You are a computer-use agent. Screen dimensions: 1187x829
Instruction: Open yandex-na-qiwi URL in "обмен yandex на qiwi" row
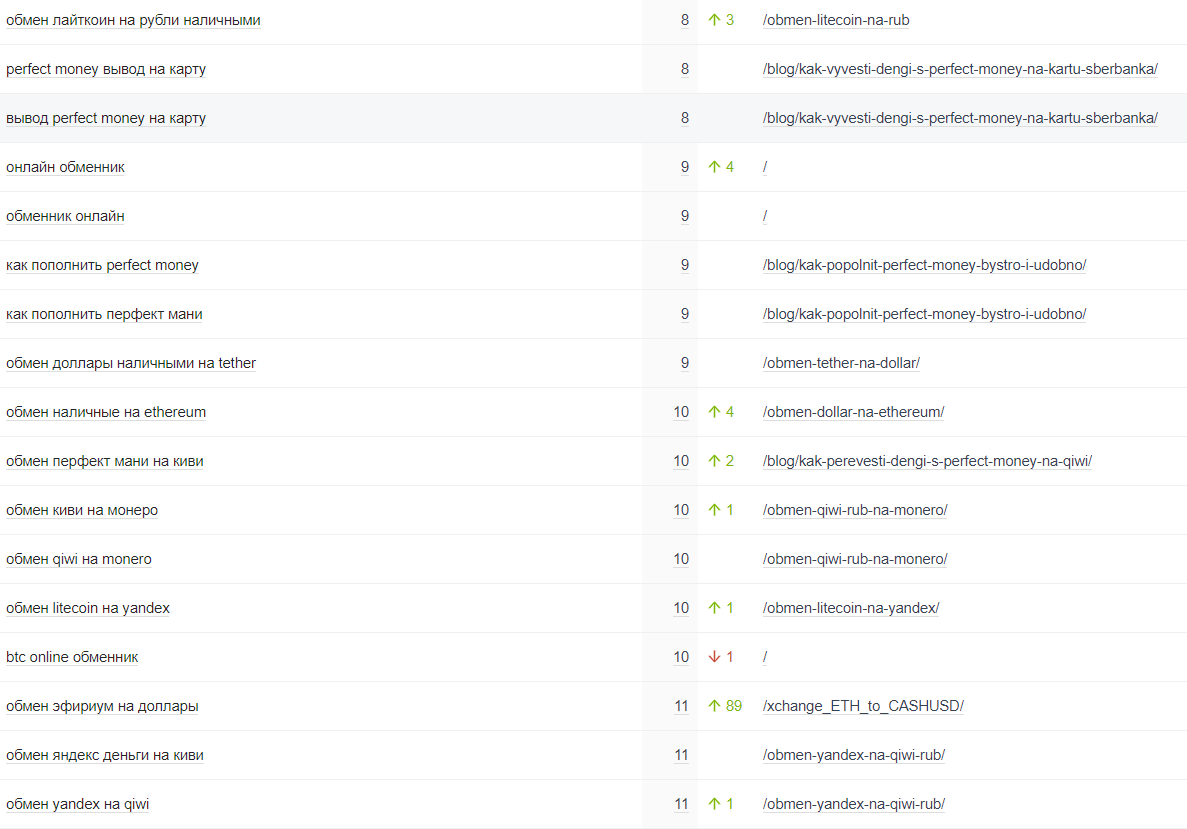click(854, 804)
